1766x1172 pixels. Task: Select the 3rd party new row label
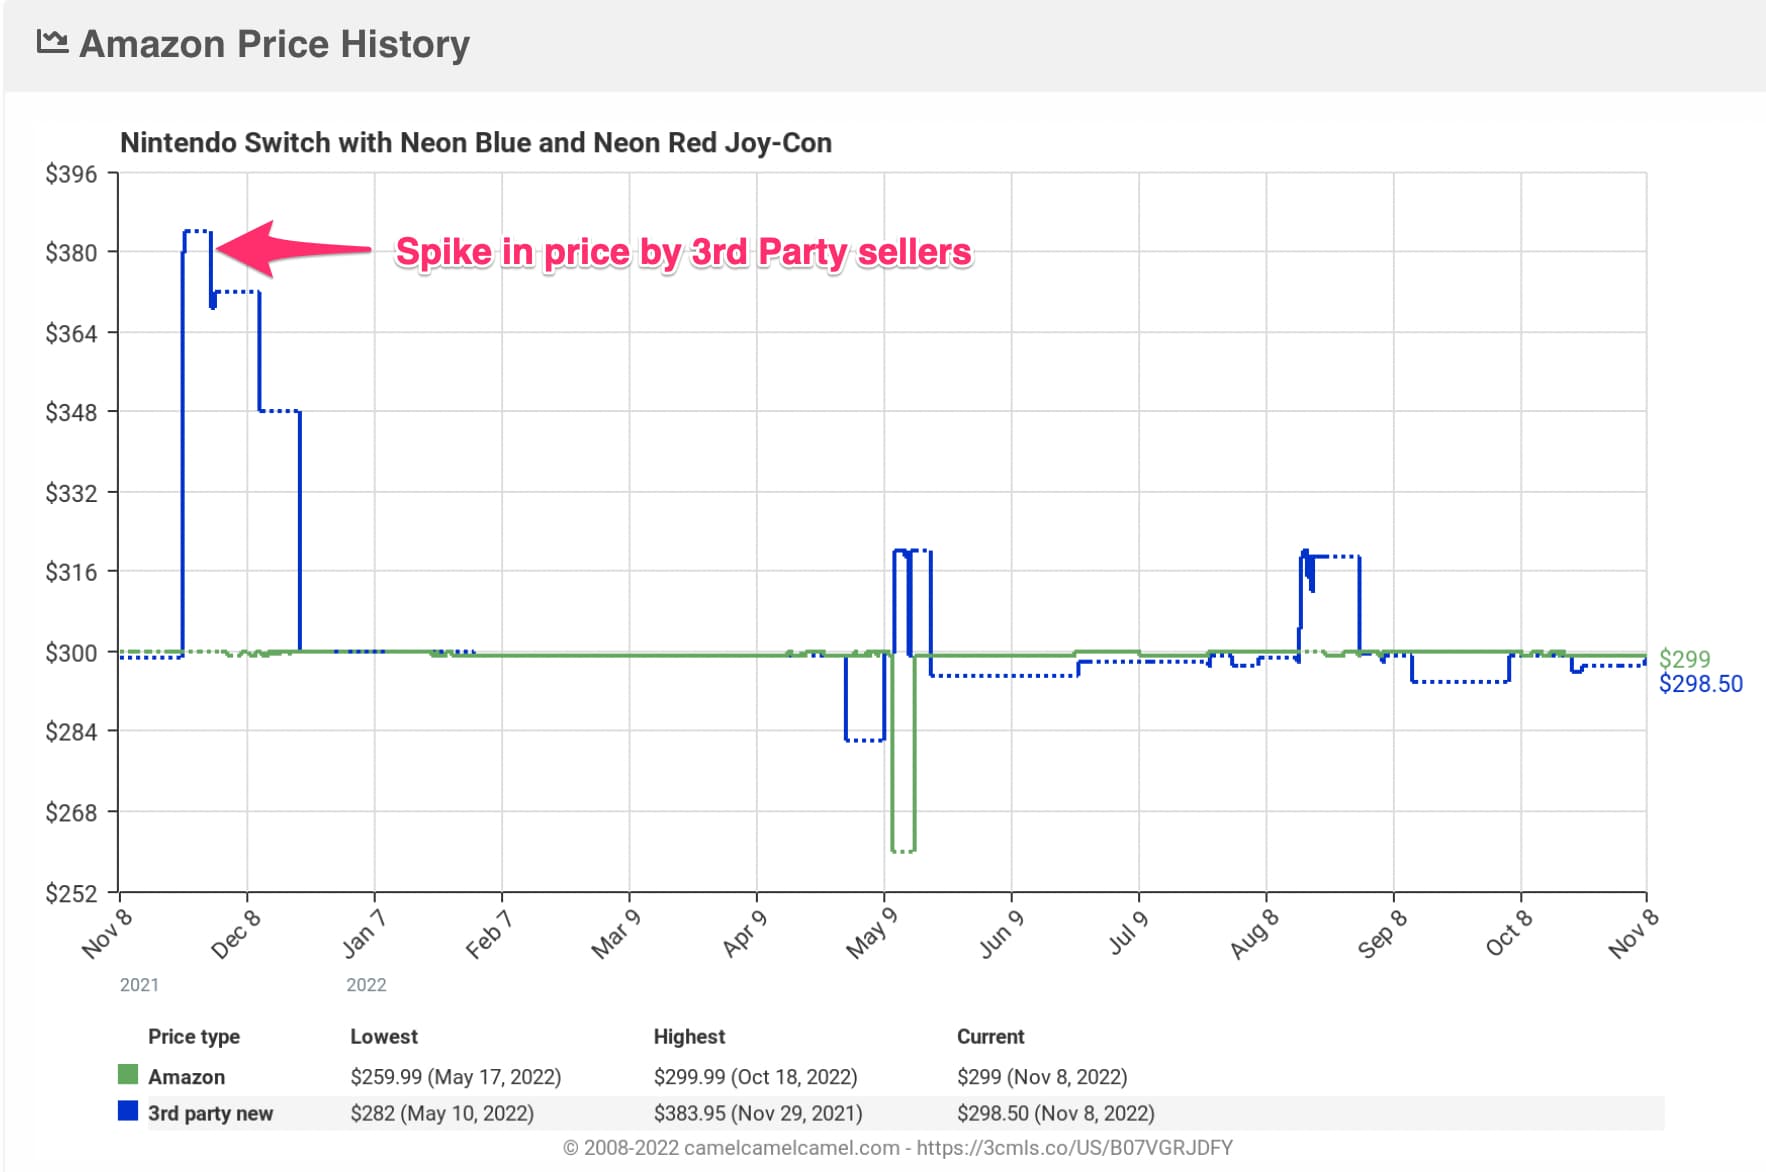pyautogui.click(x=210, y=1113)
